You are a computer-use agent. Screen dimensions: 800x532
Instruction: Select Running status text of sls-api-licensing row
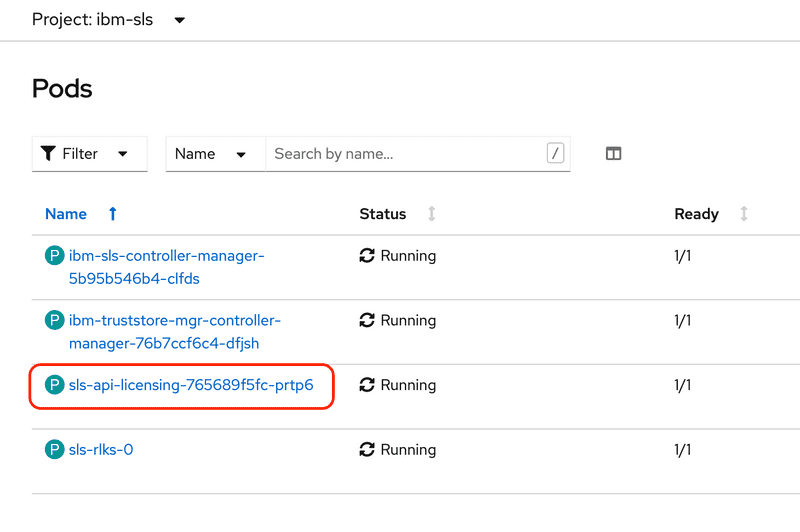pos(408,385)
